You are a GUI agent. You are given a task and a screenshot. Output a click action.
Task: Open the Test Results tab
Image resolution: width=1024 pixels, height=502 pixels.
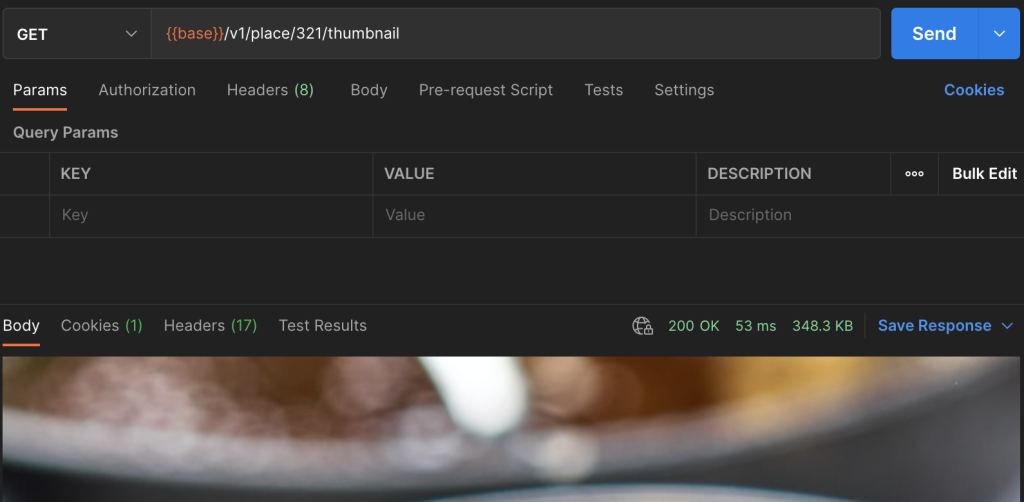pos(323,326)
